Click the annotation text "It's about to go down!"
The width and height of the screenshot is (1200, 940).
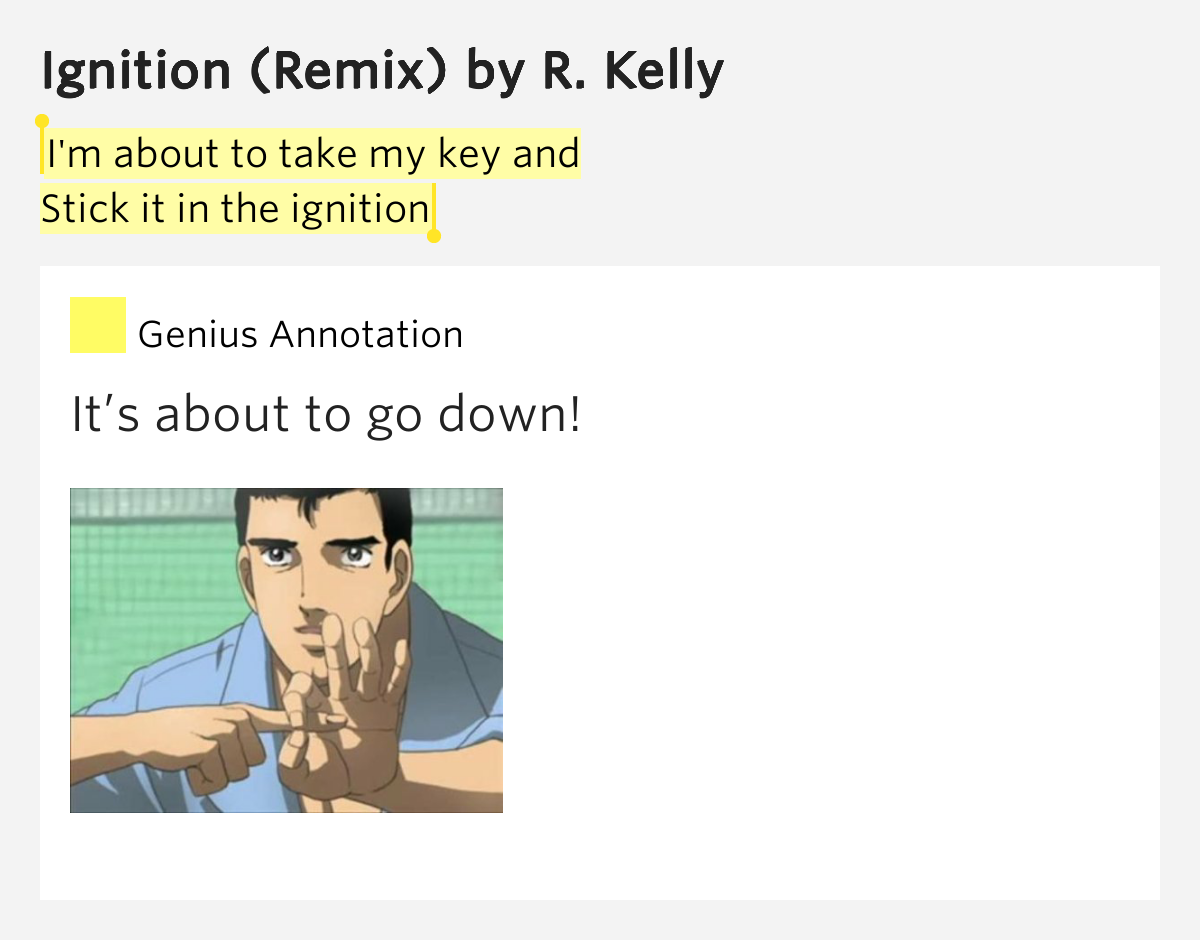[x=326, y=414]
